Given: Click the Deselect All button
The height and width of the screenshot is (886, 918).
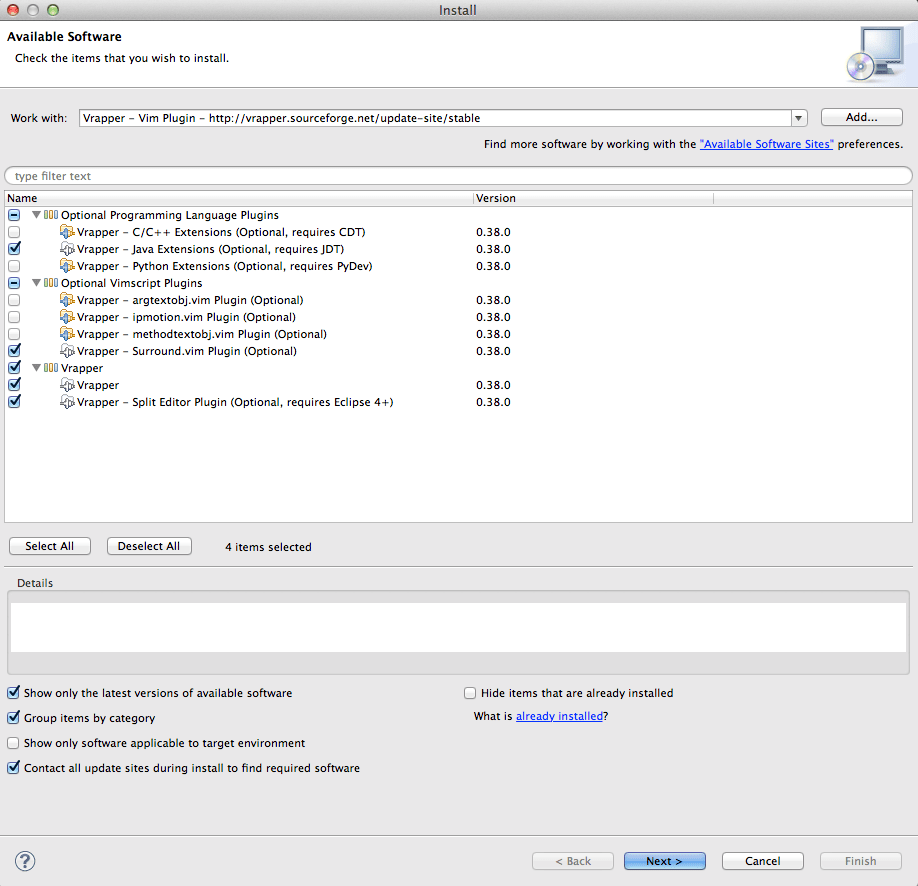Looking at the screenshot, I should coord(149,546).
